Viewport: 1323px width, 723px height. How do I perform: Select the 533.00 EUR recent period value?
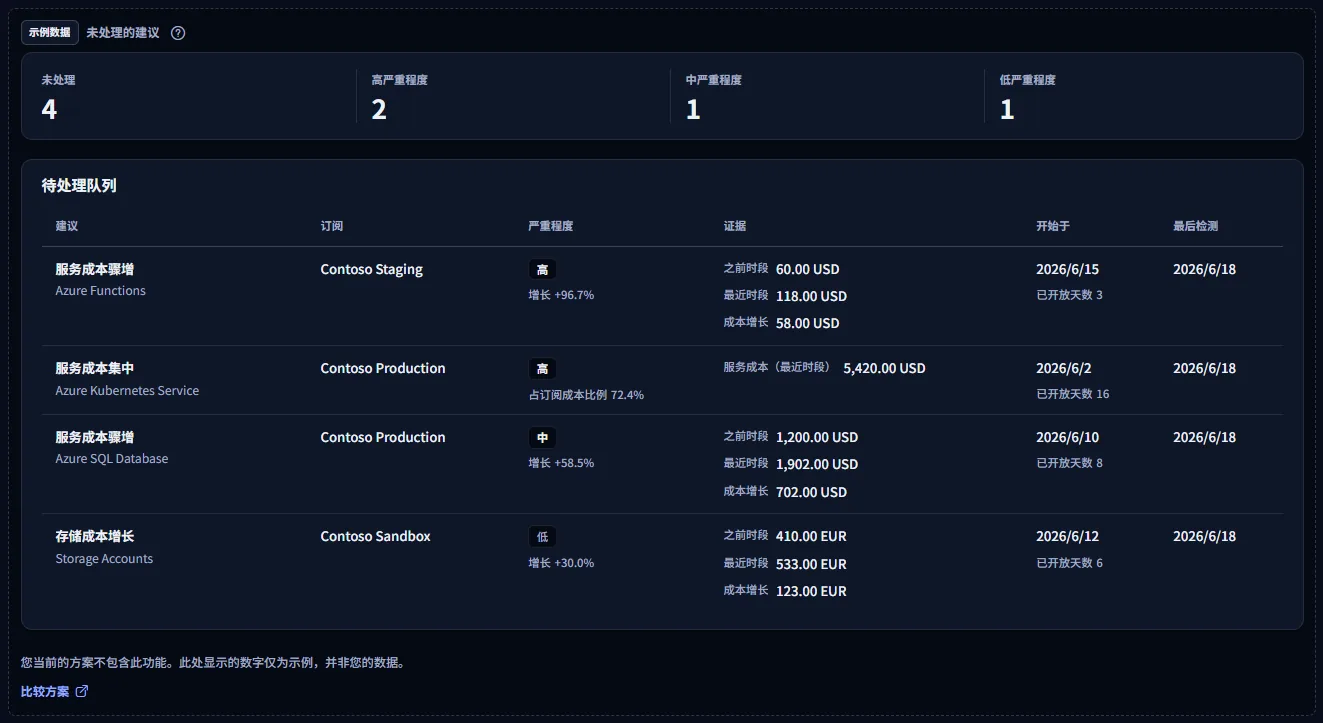812,564
